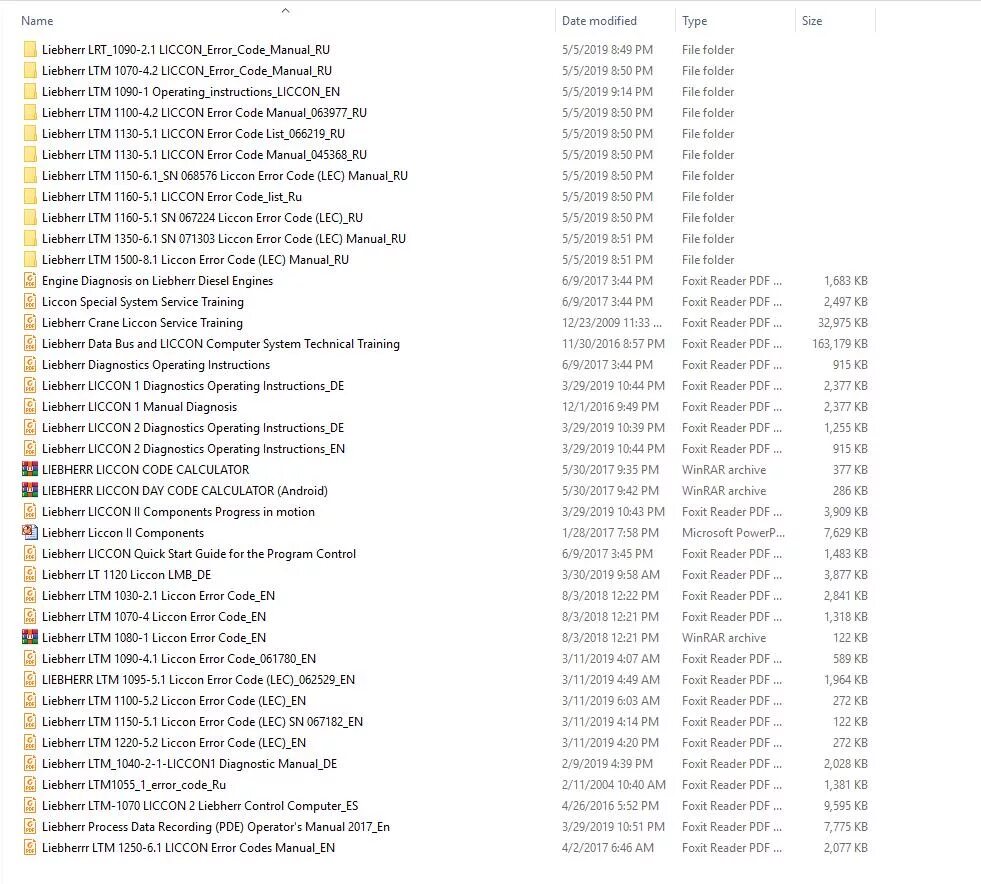Select file Liebherr Data Bus and LICCON Computer System Technical Training

click(x=221, y=343)
